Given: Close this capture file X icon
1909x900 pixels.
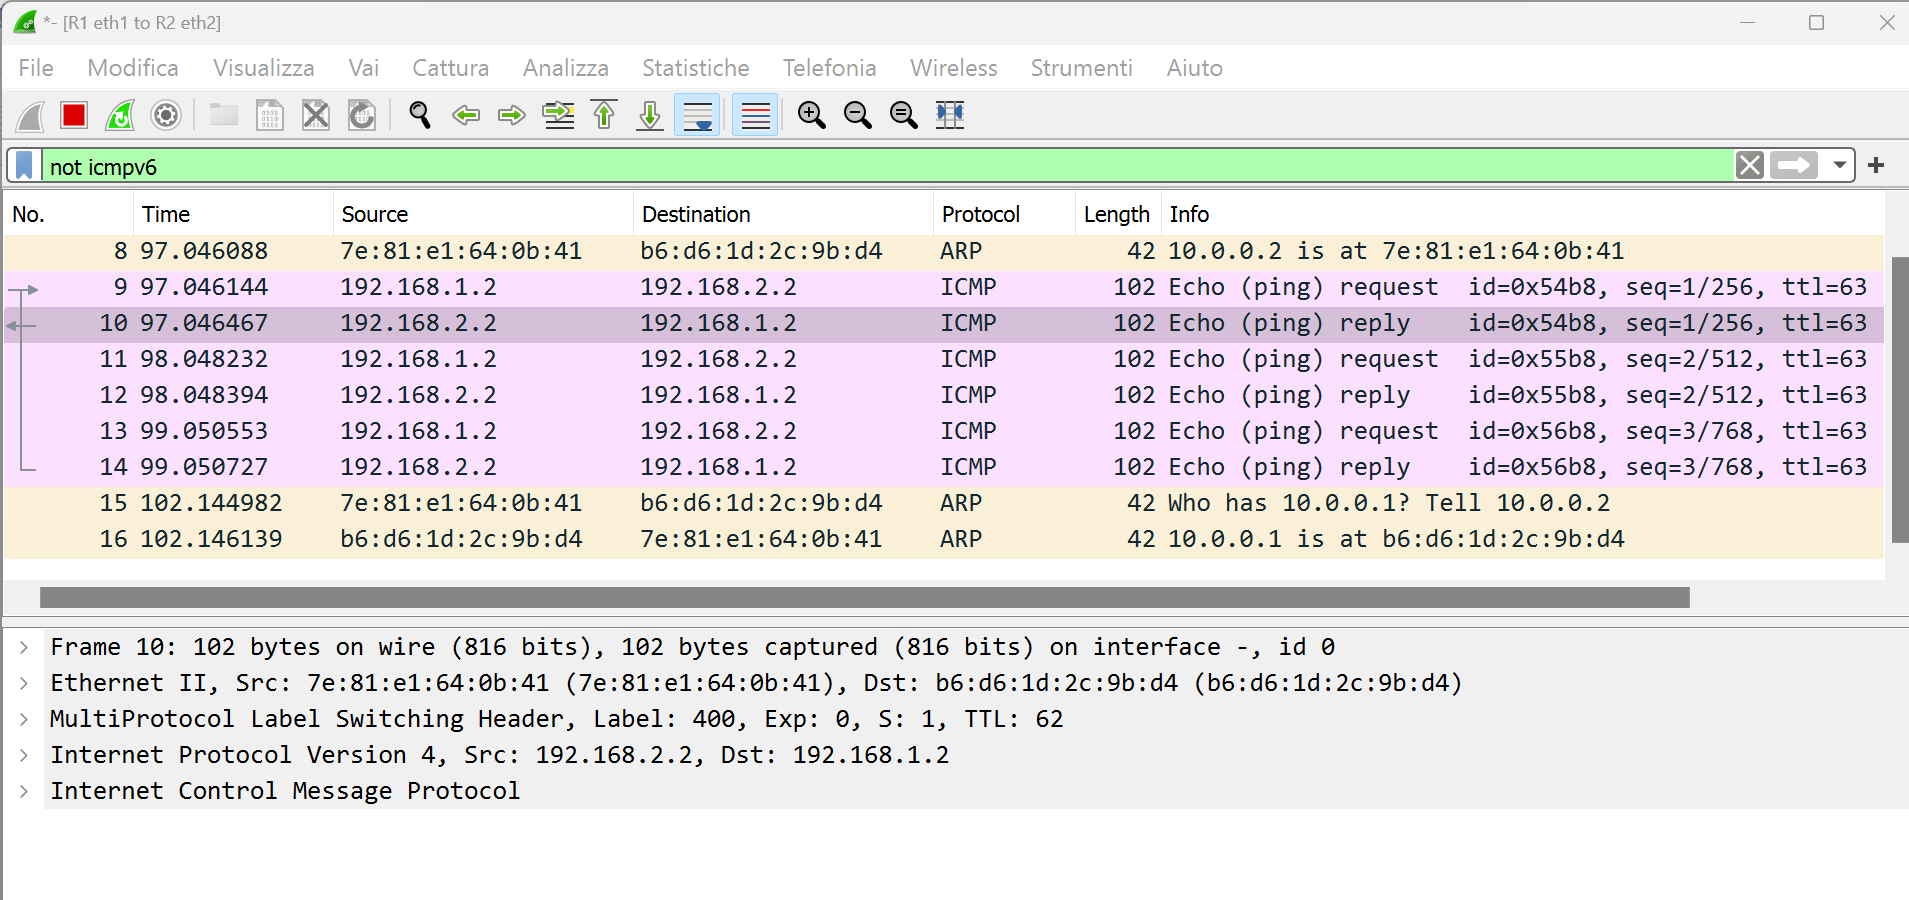Looking at the screenshot, I should tap(316, 115).
